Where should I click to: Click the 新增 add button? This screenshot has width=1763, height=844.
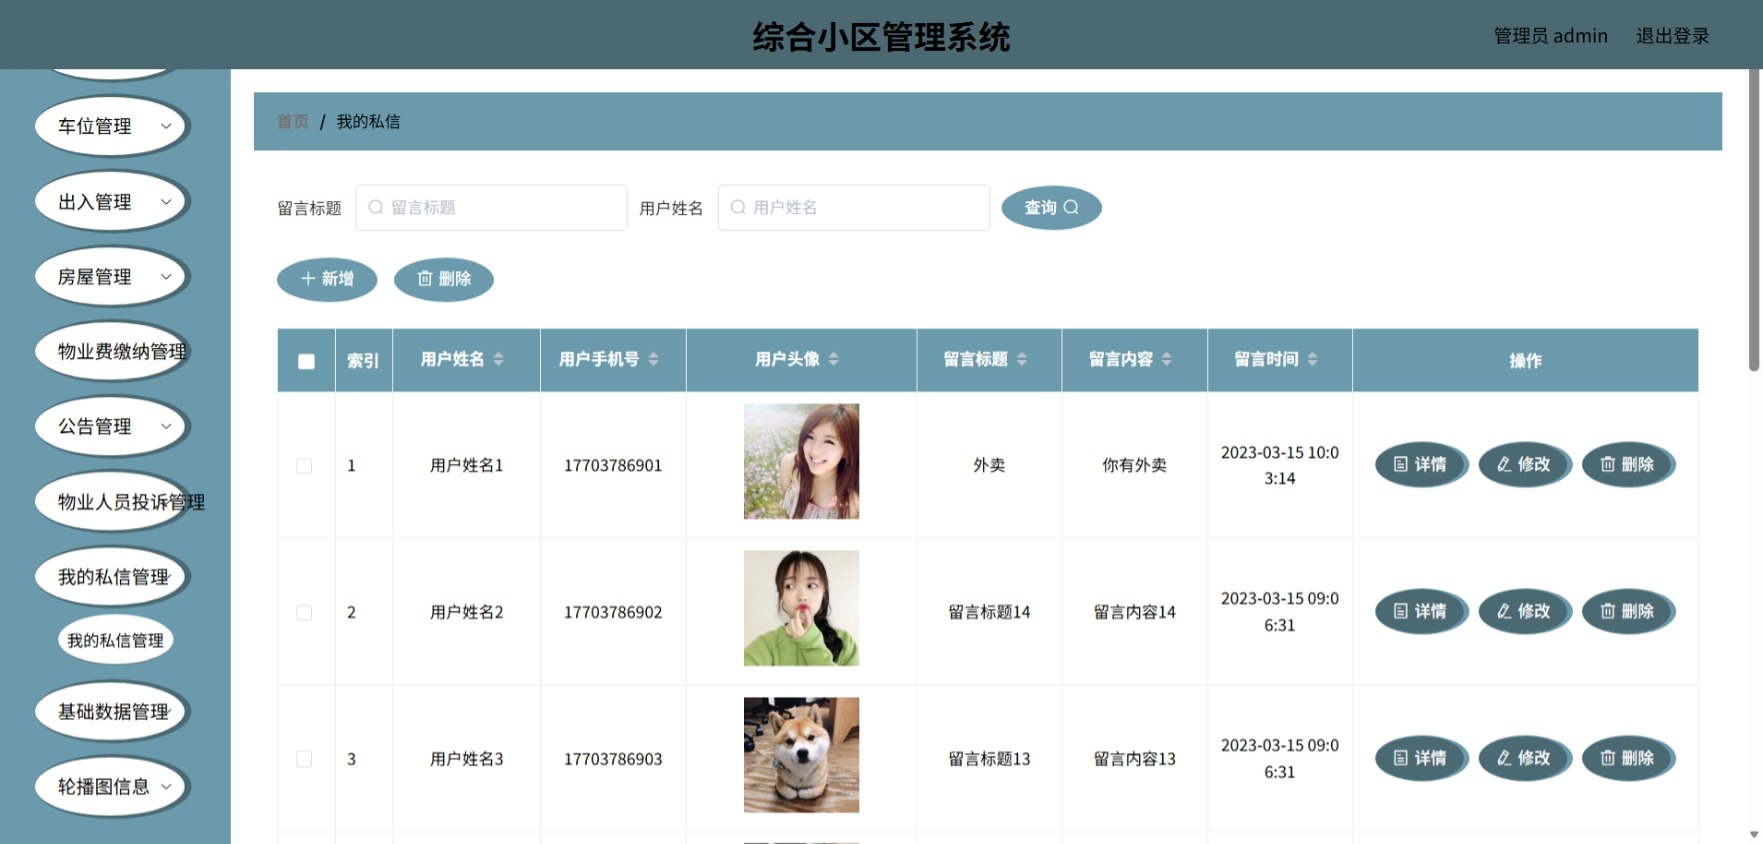(x=327, y=279)
